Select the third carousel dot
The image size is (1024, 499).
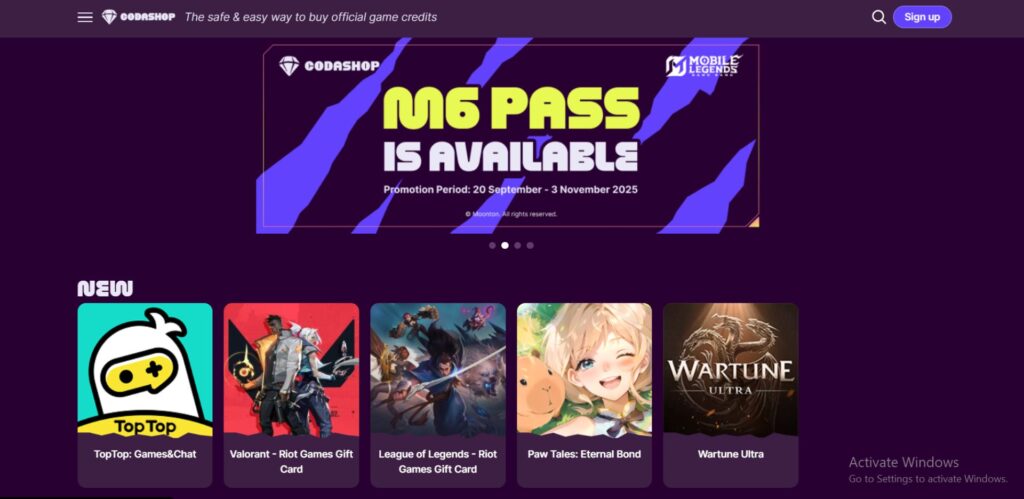point(517,246)
